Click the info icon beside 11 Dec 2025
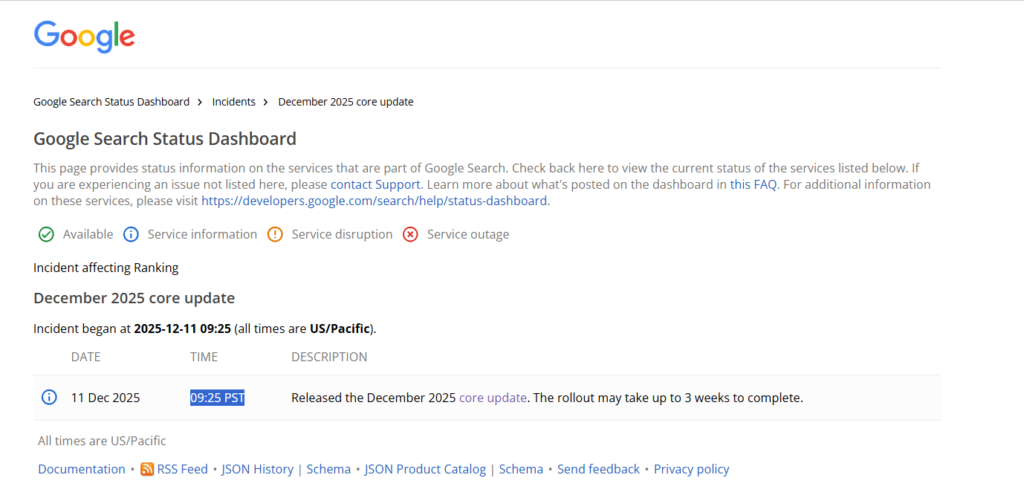The width and height of the screenshot is (1024, 498). (49, 397)
